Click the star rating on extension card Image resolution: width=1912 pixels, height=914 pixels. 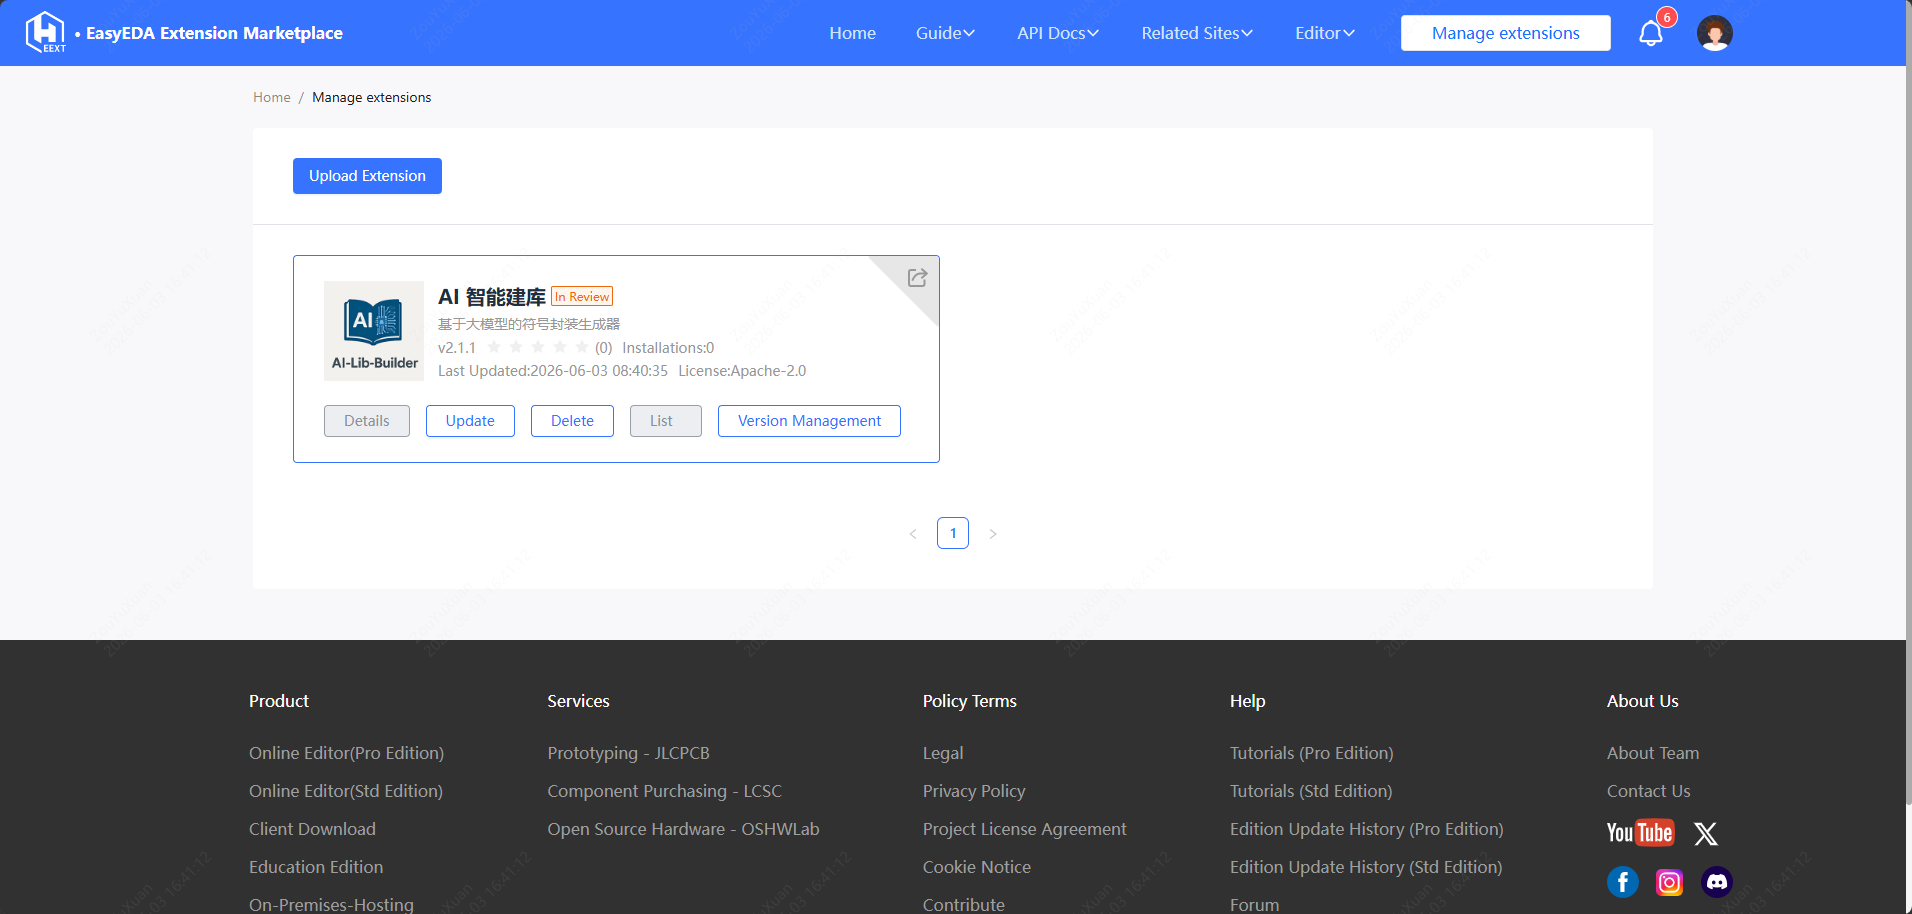(x=538, y=347)
